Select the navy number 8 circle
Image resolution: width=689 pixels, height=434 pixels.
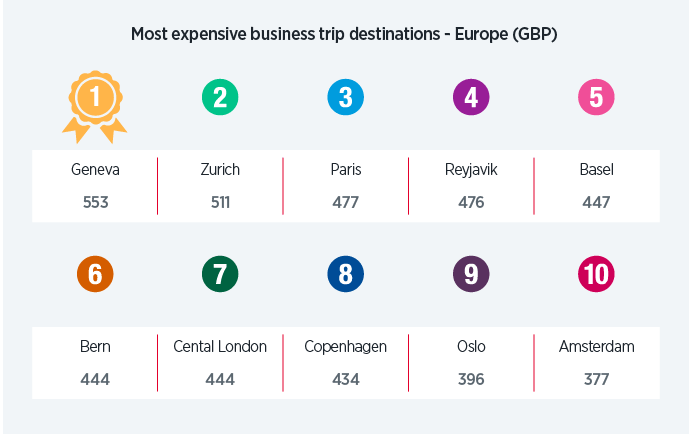click(345, 274)
